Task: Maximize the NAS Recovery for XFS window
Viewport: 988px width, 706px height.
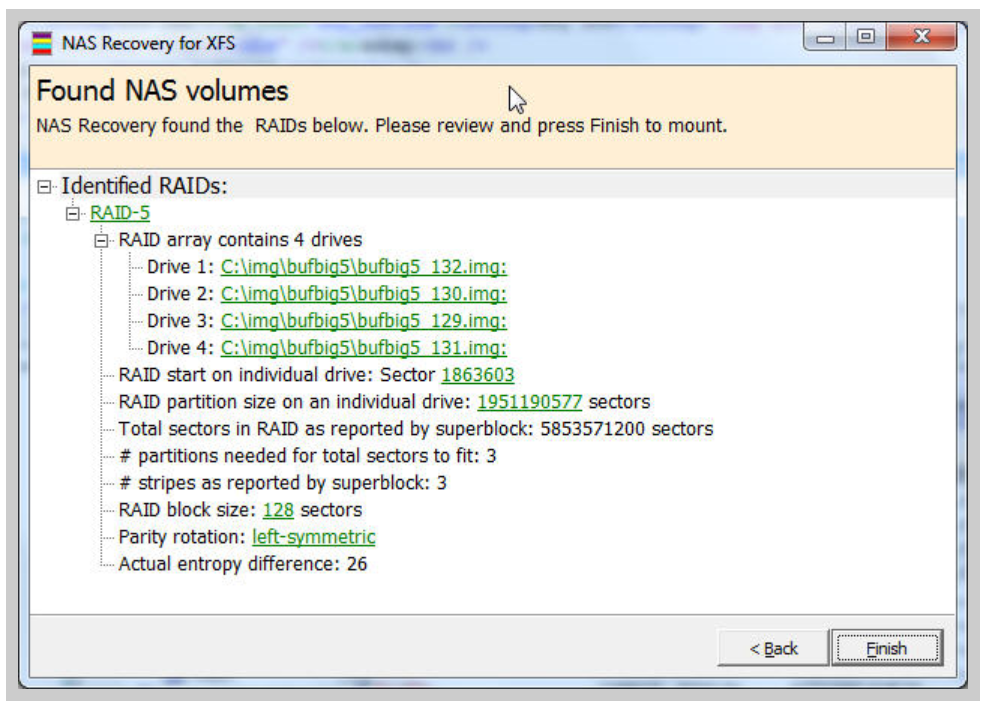Action: click(x=866, y=38)
